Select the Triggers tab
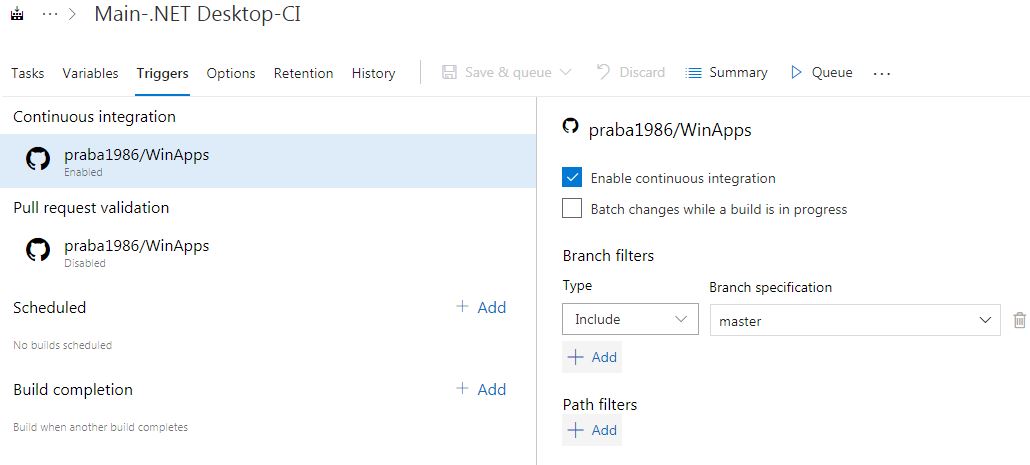 (x=162, y=73)
